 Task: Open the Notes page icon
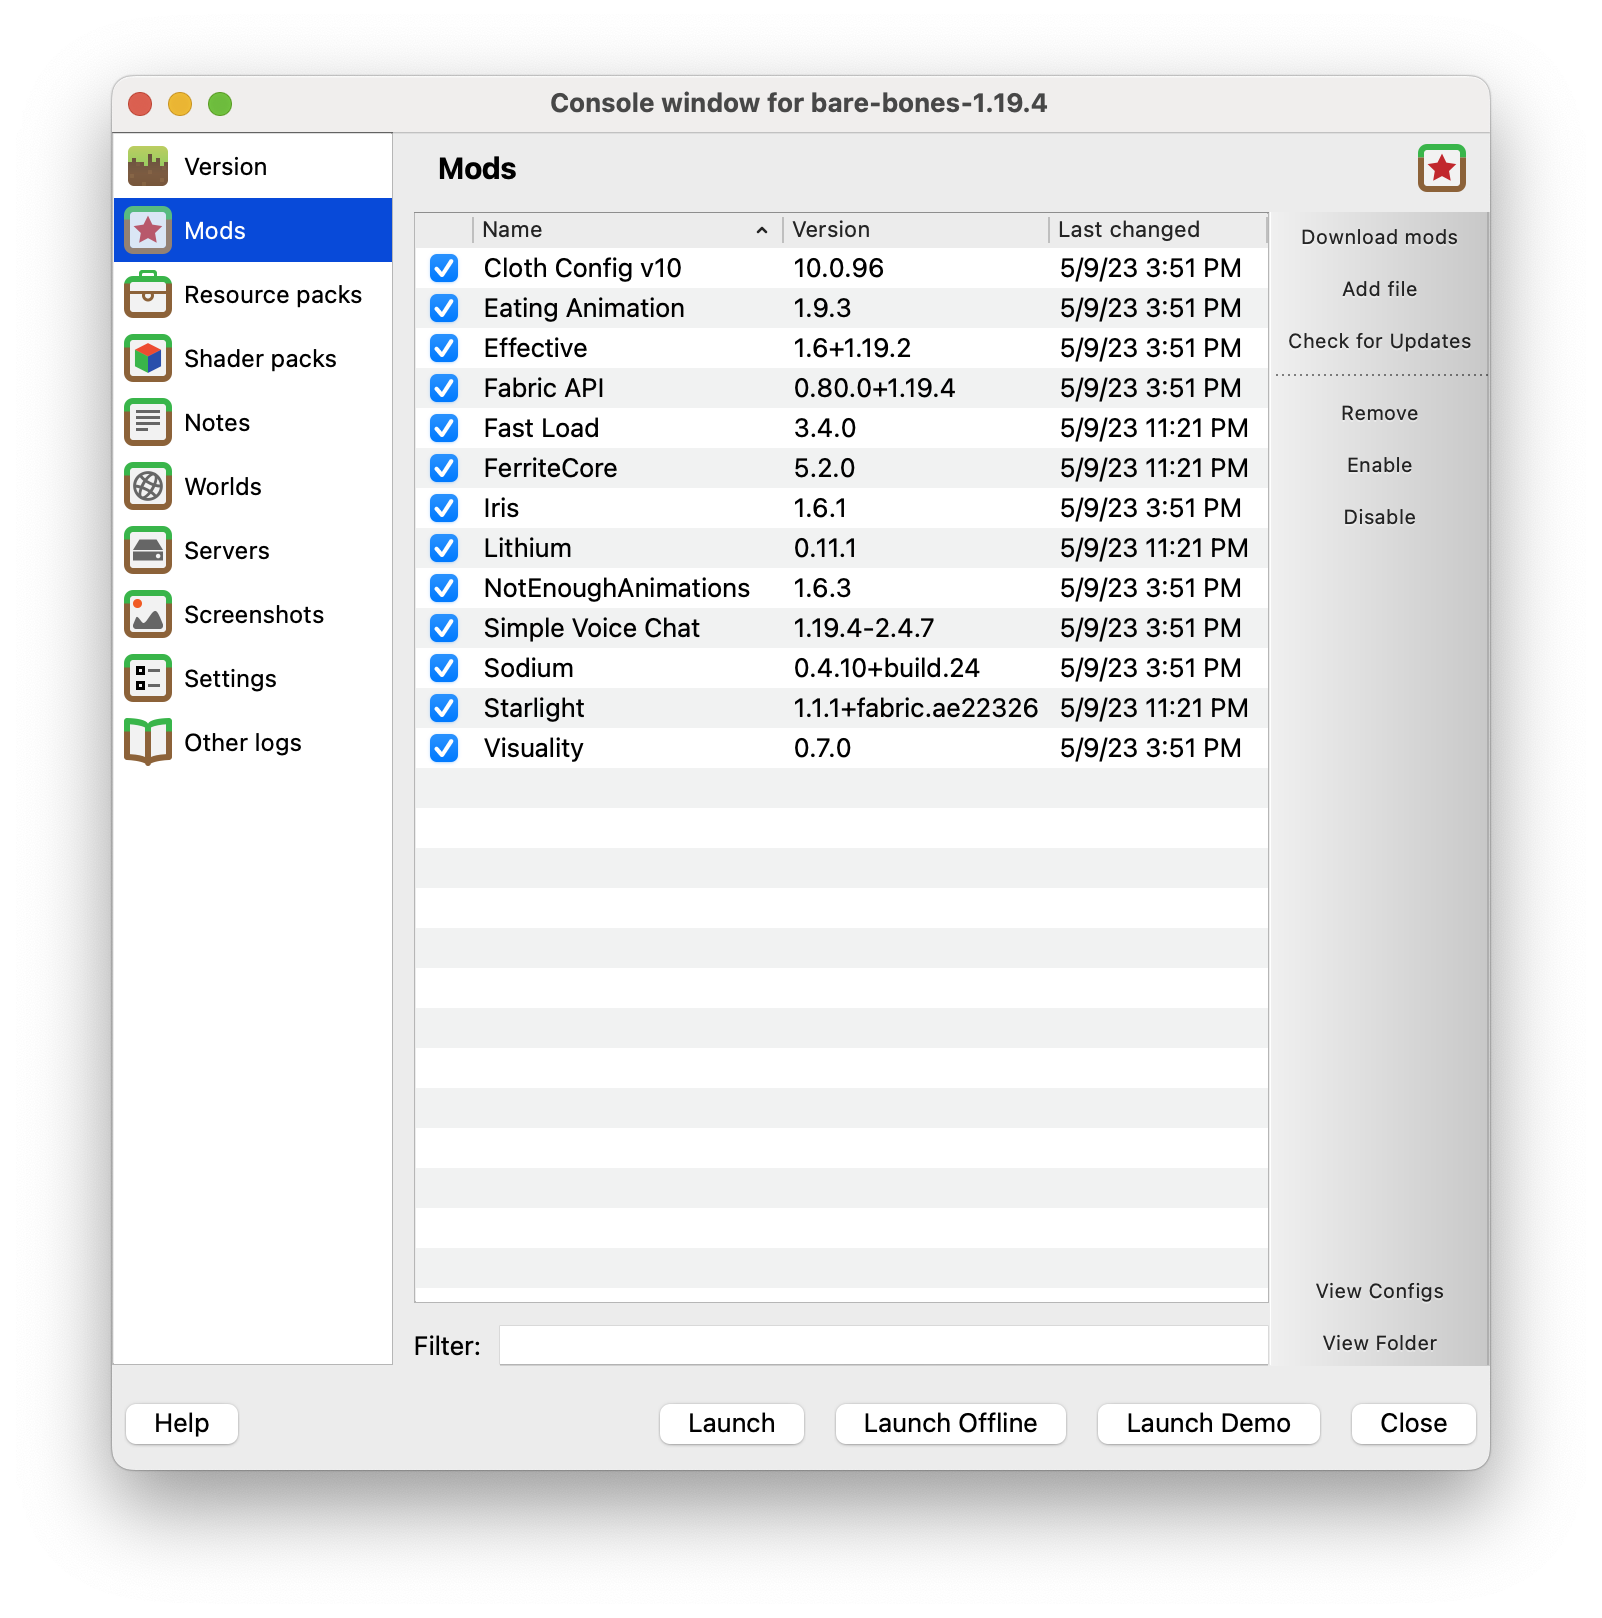pyautogui.click(x=148, y=423)
